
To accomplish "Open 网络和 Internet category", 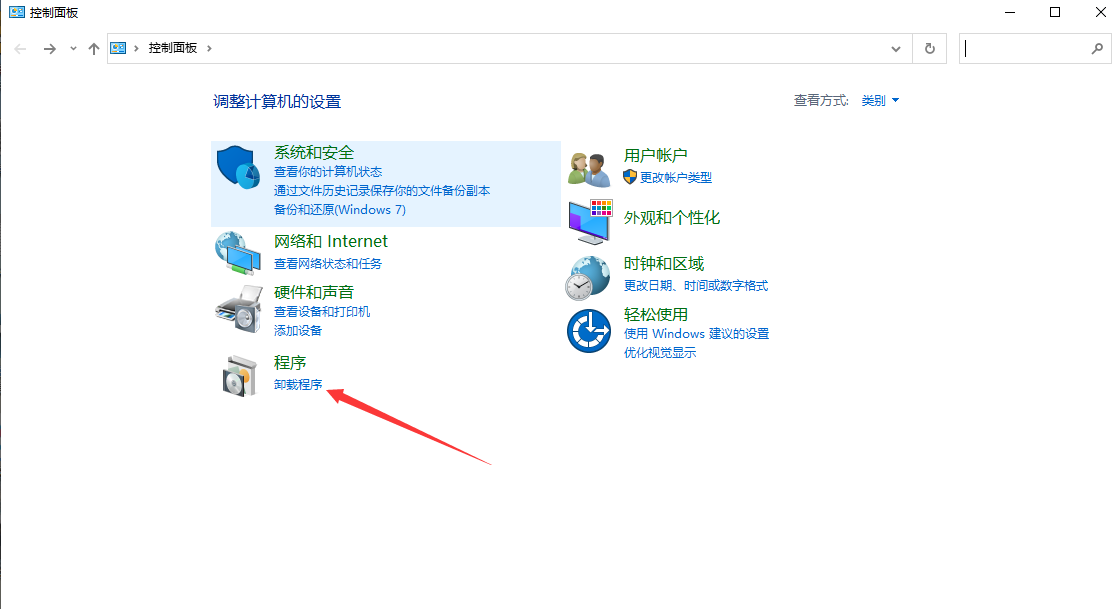I will [331, 241].
